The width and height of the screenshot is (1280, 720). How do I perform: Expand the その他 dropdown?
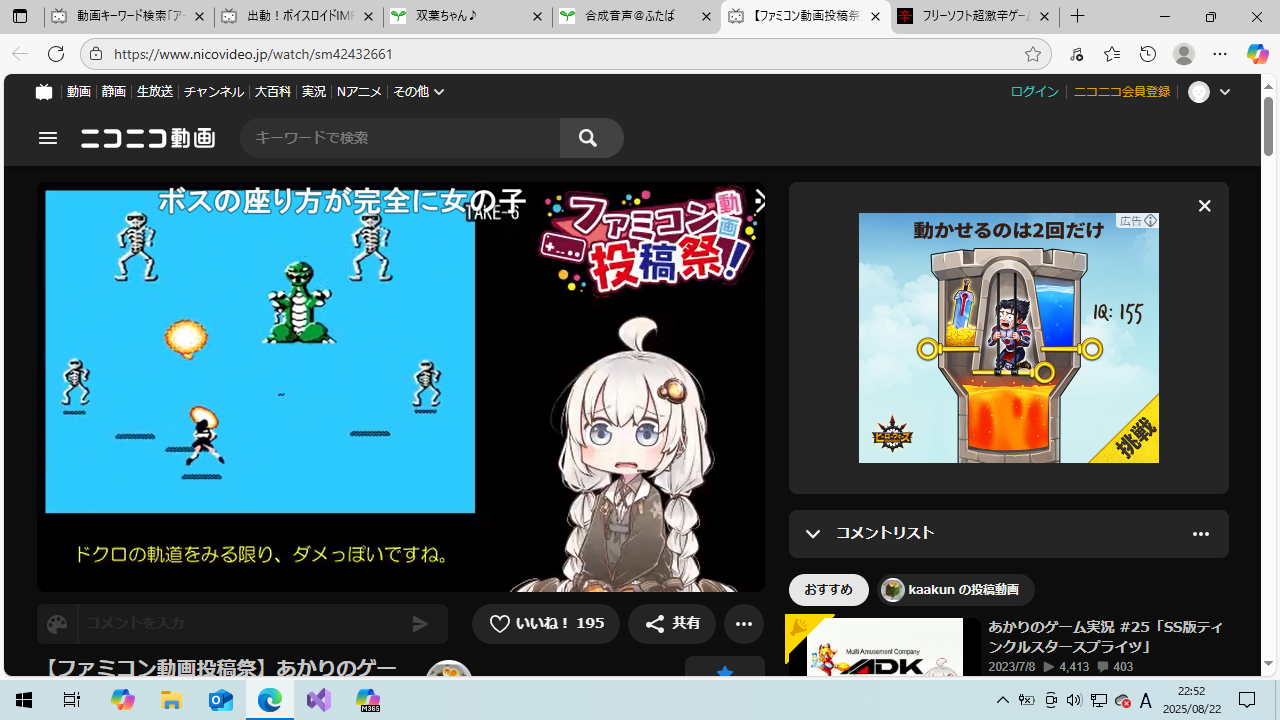418,92
